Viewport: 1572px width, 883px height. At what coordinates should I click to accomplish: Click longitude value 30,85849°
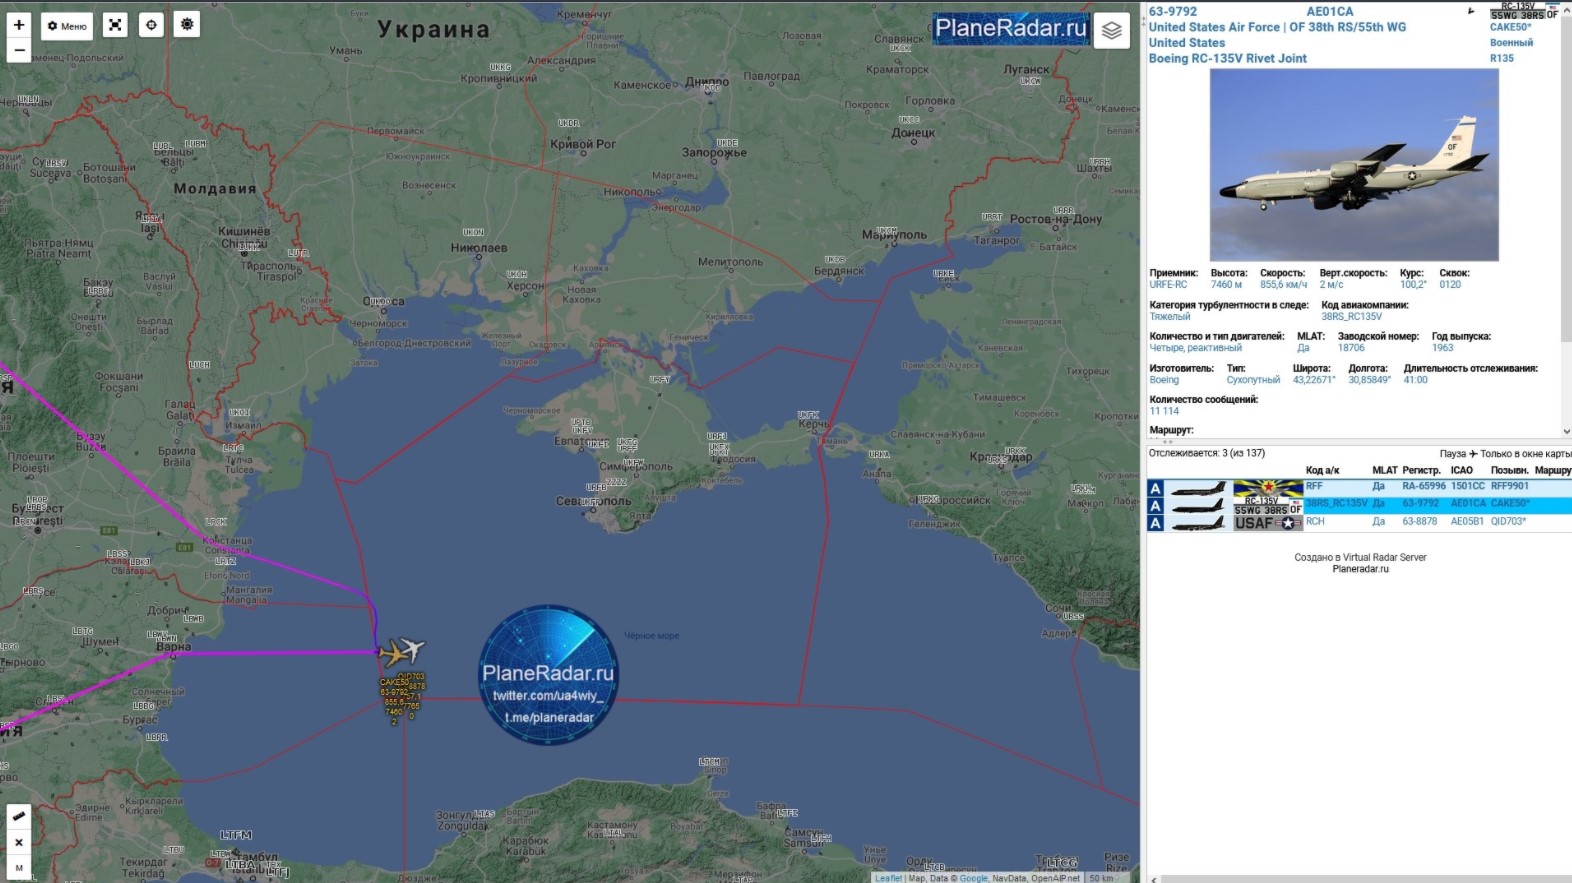[x=1369, y=380]
